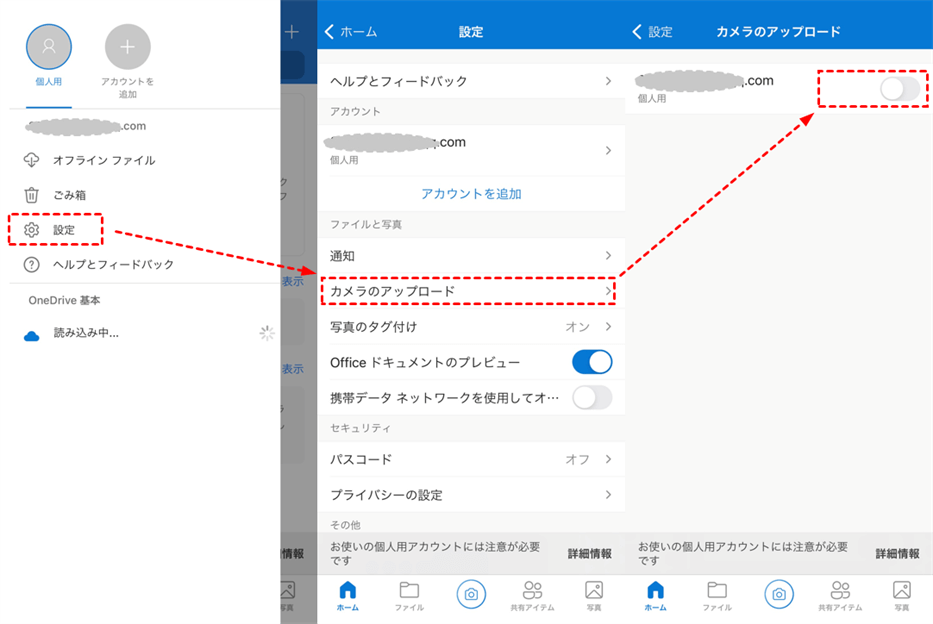Tap the camera scan icon in settings bottom bar
The width and height of the screenshot is (933, 624).
point(471,594)
